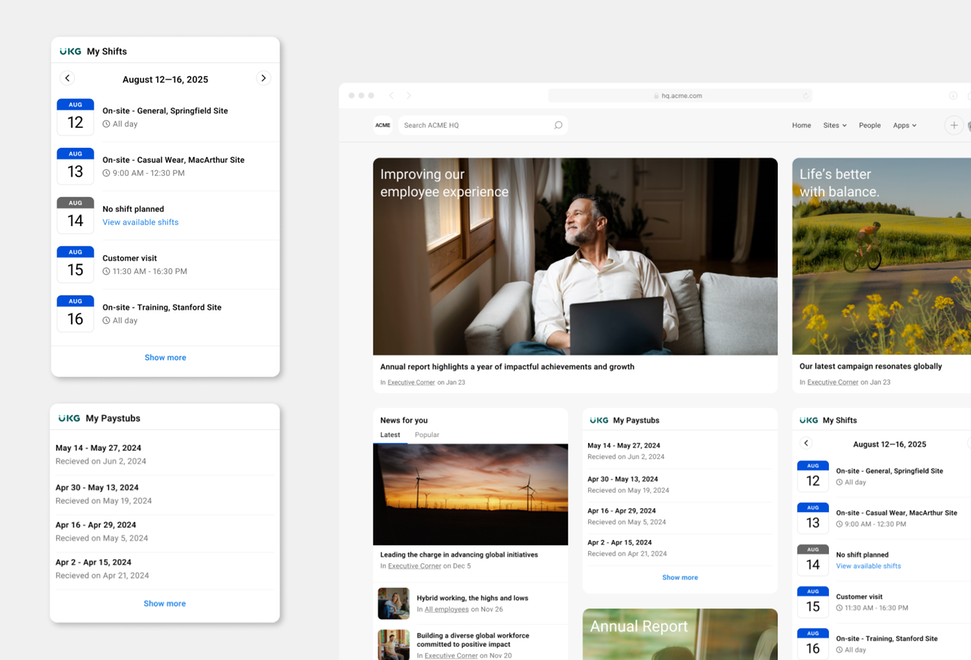Click the ACME logo in the header
Image resolution: width=971 pixels, height=660 pixels.
(x=383, y=125)
